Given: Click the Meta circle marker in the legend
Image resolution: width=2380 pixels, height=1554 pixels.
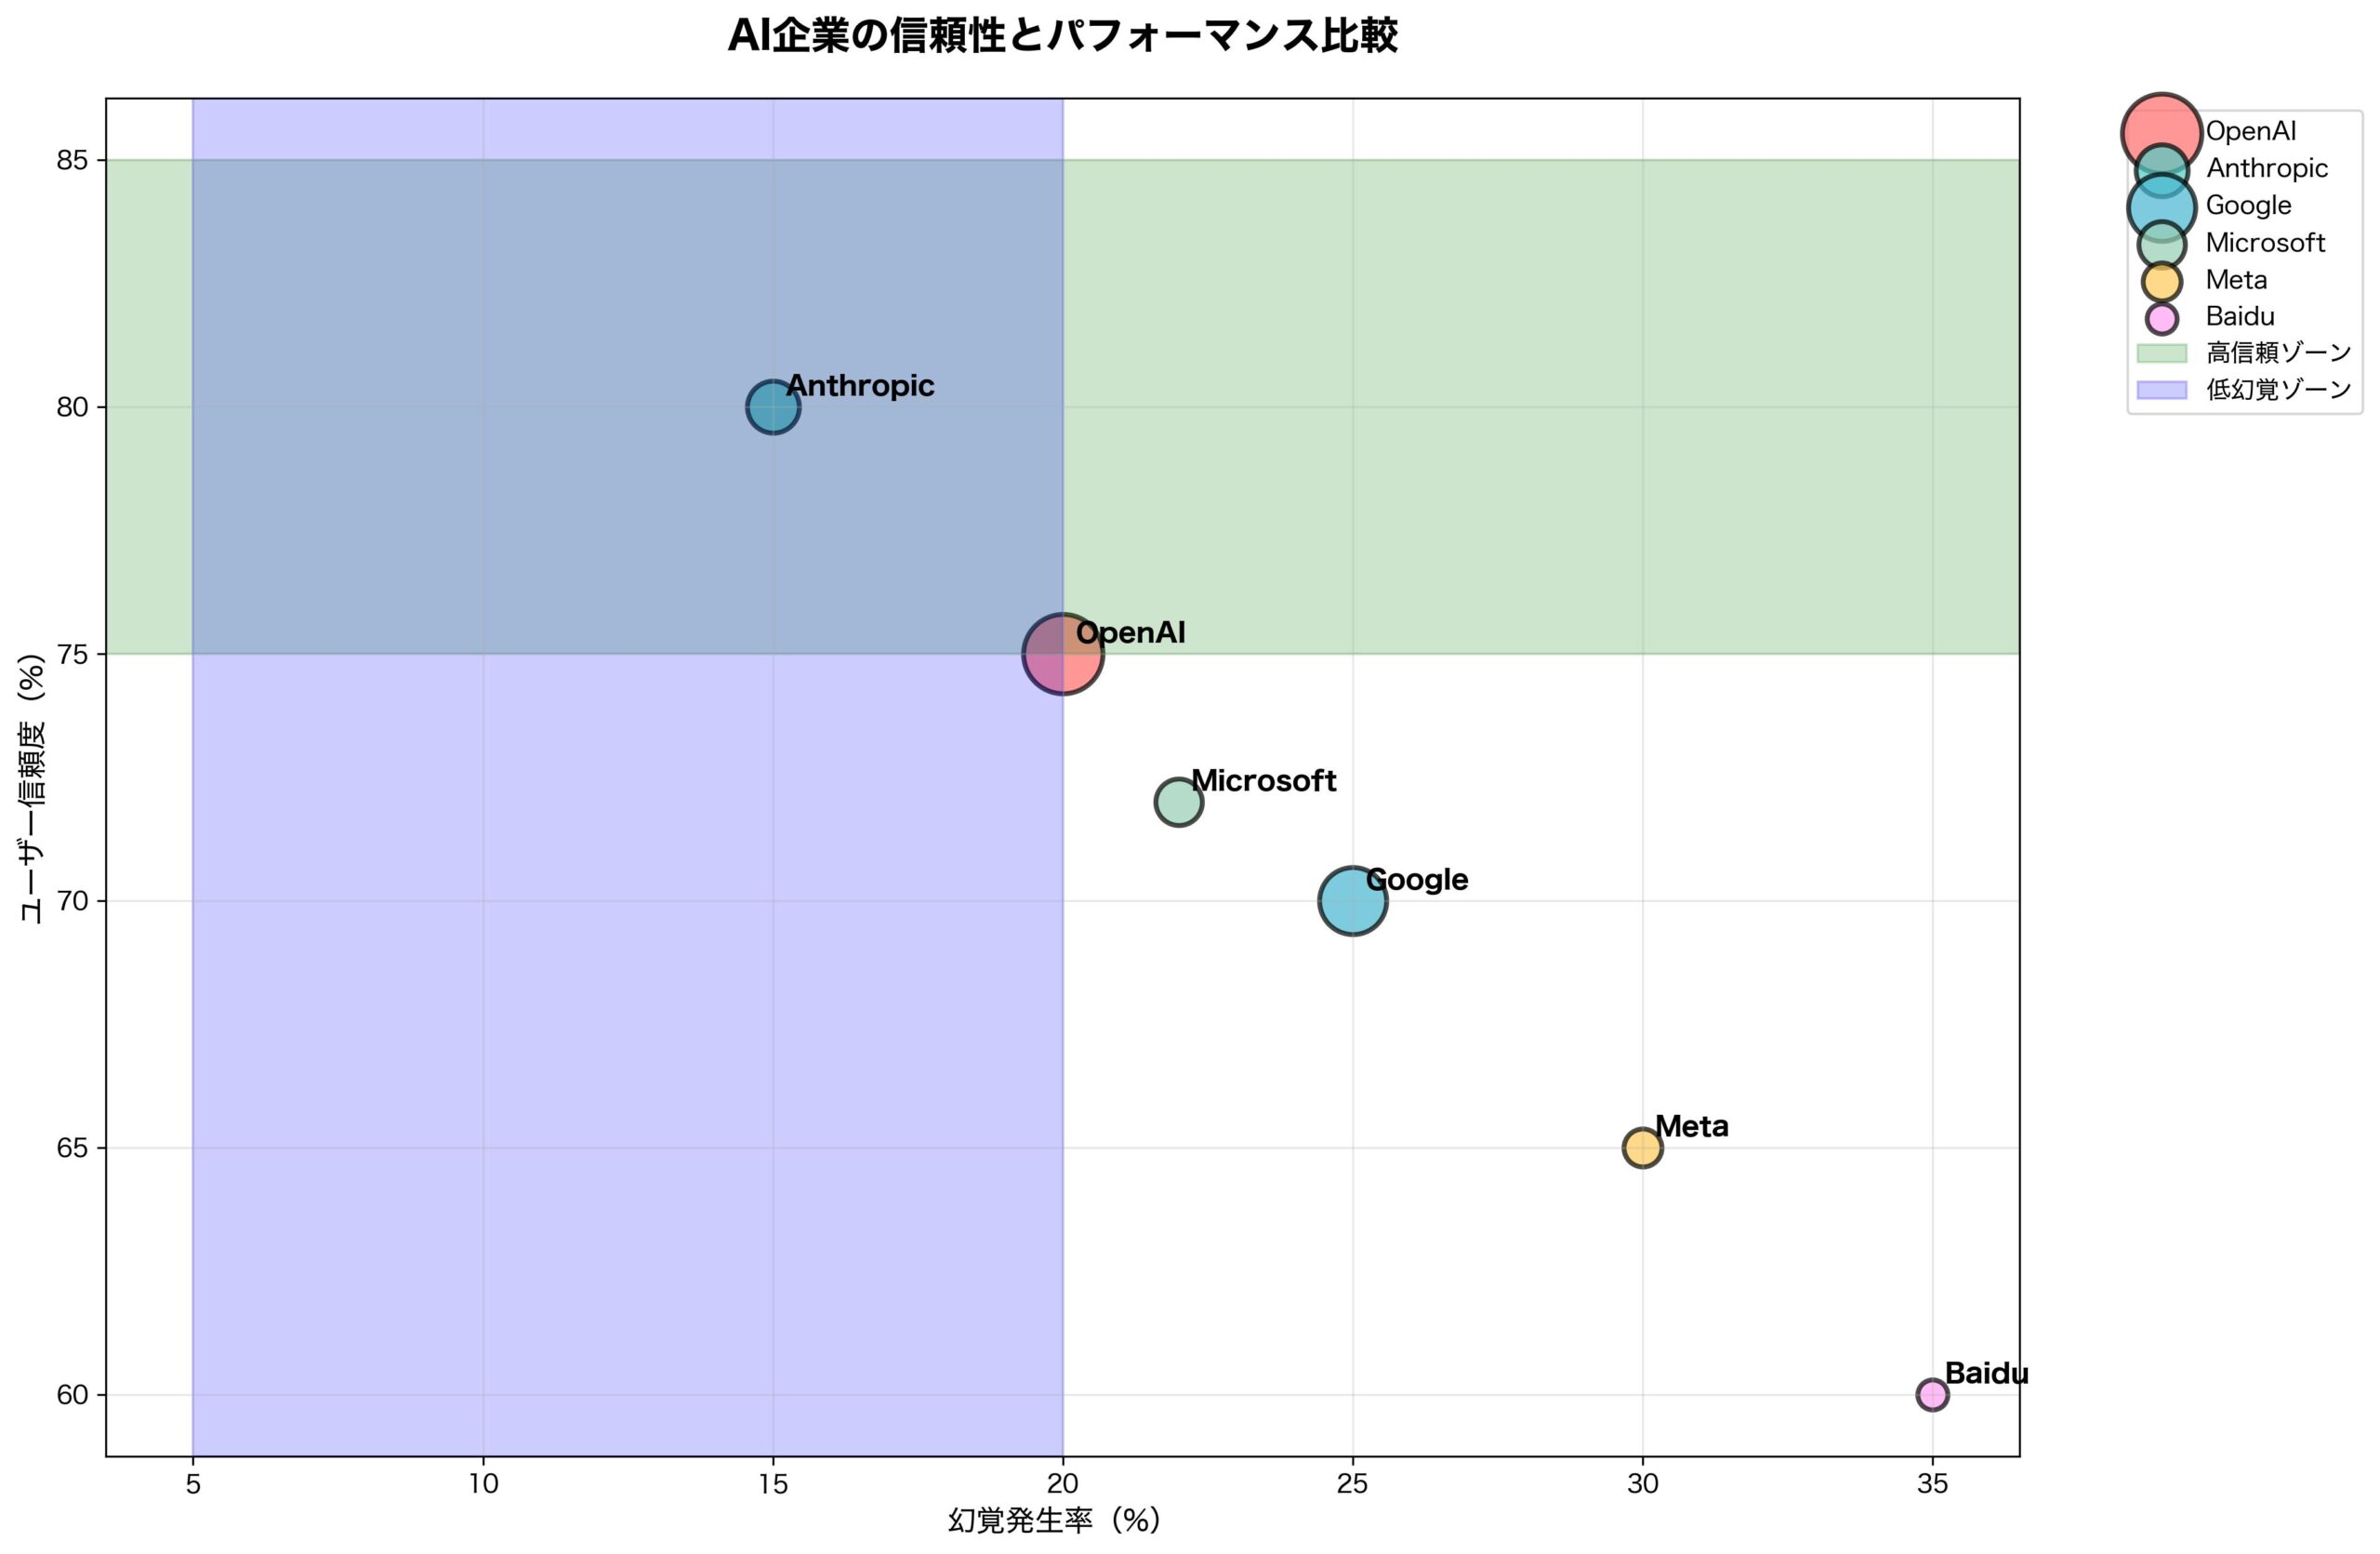Looking at the screenshot, I should 2161,280.
